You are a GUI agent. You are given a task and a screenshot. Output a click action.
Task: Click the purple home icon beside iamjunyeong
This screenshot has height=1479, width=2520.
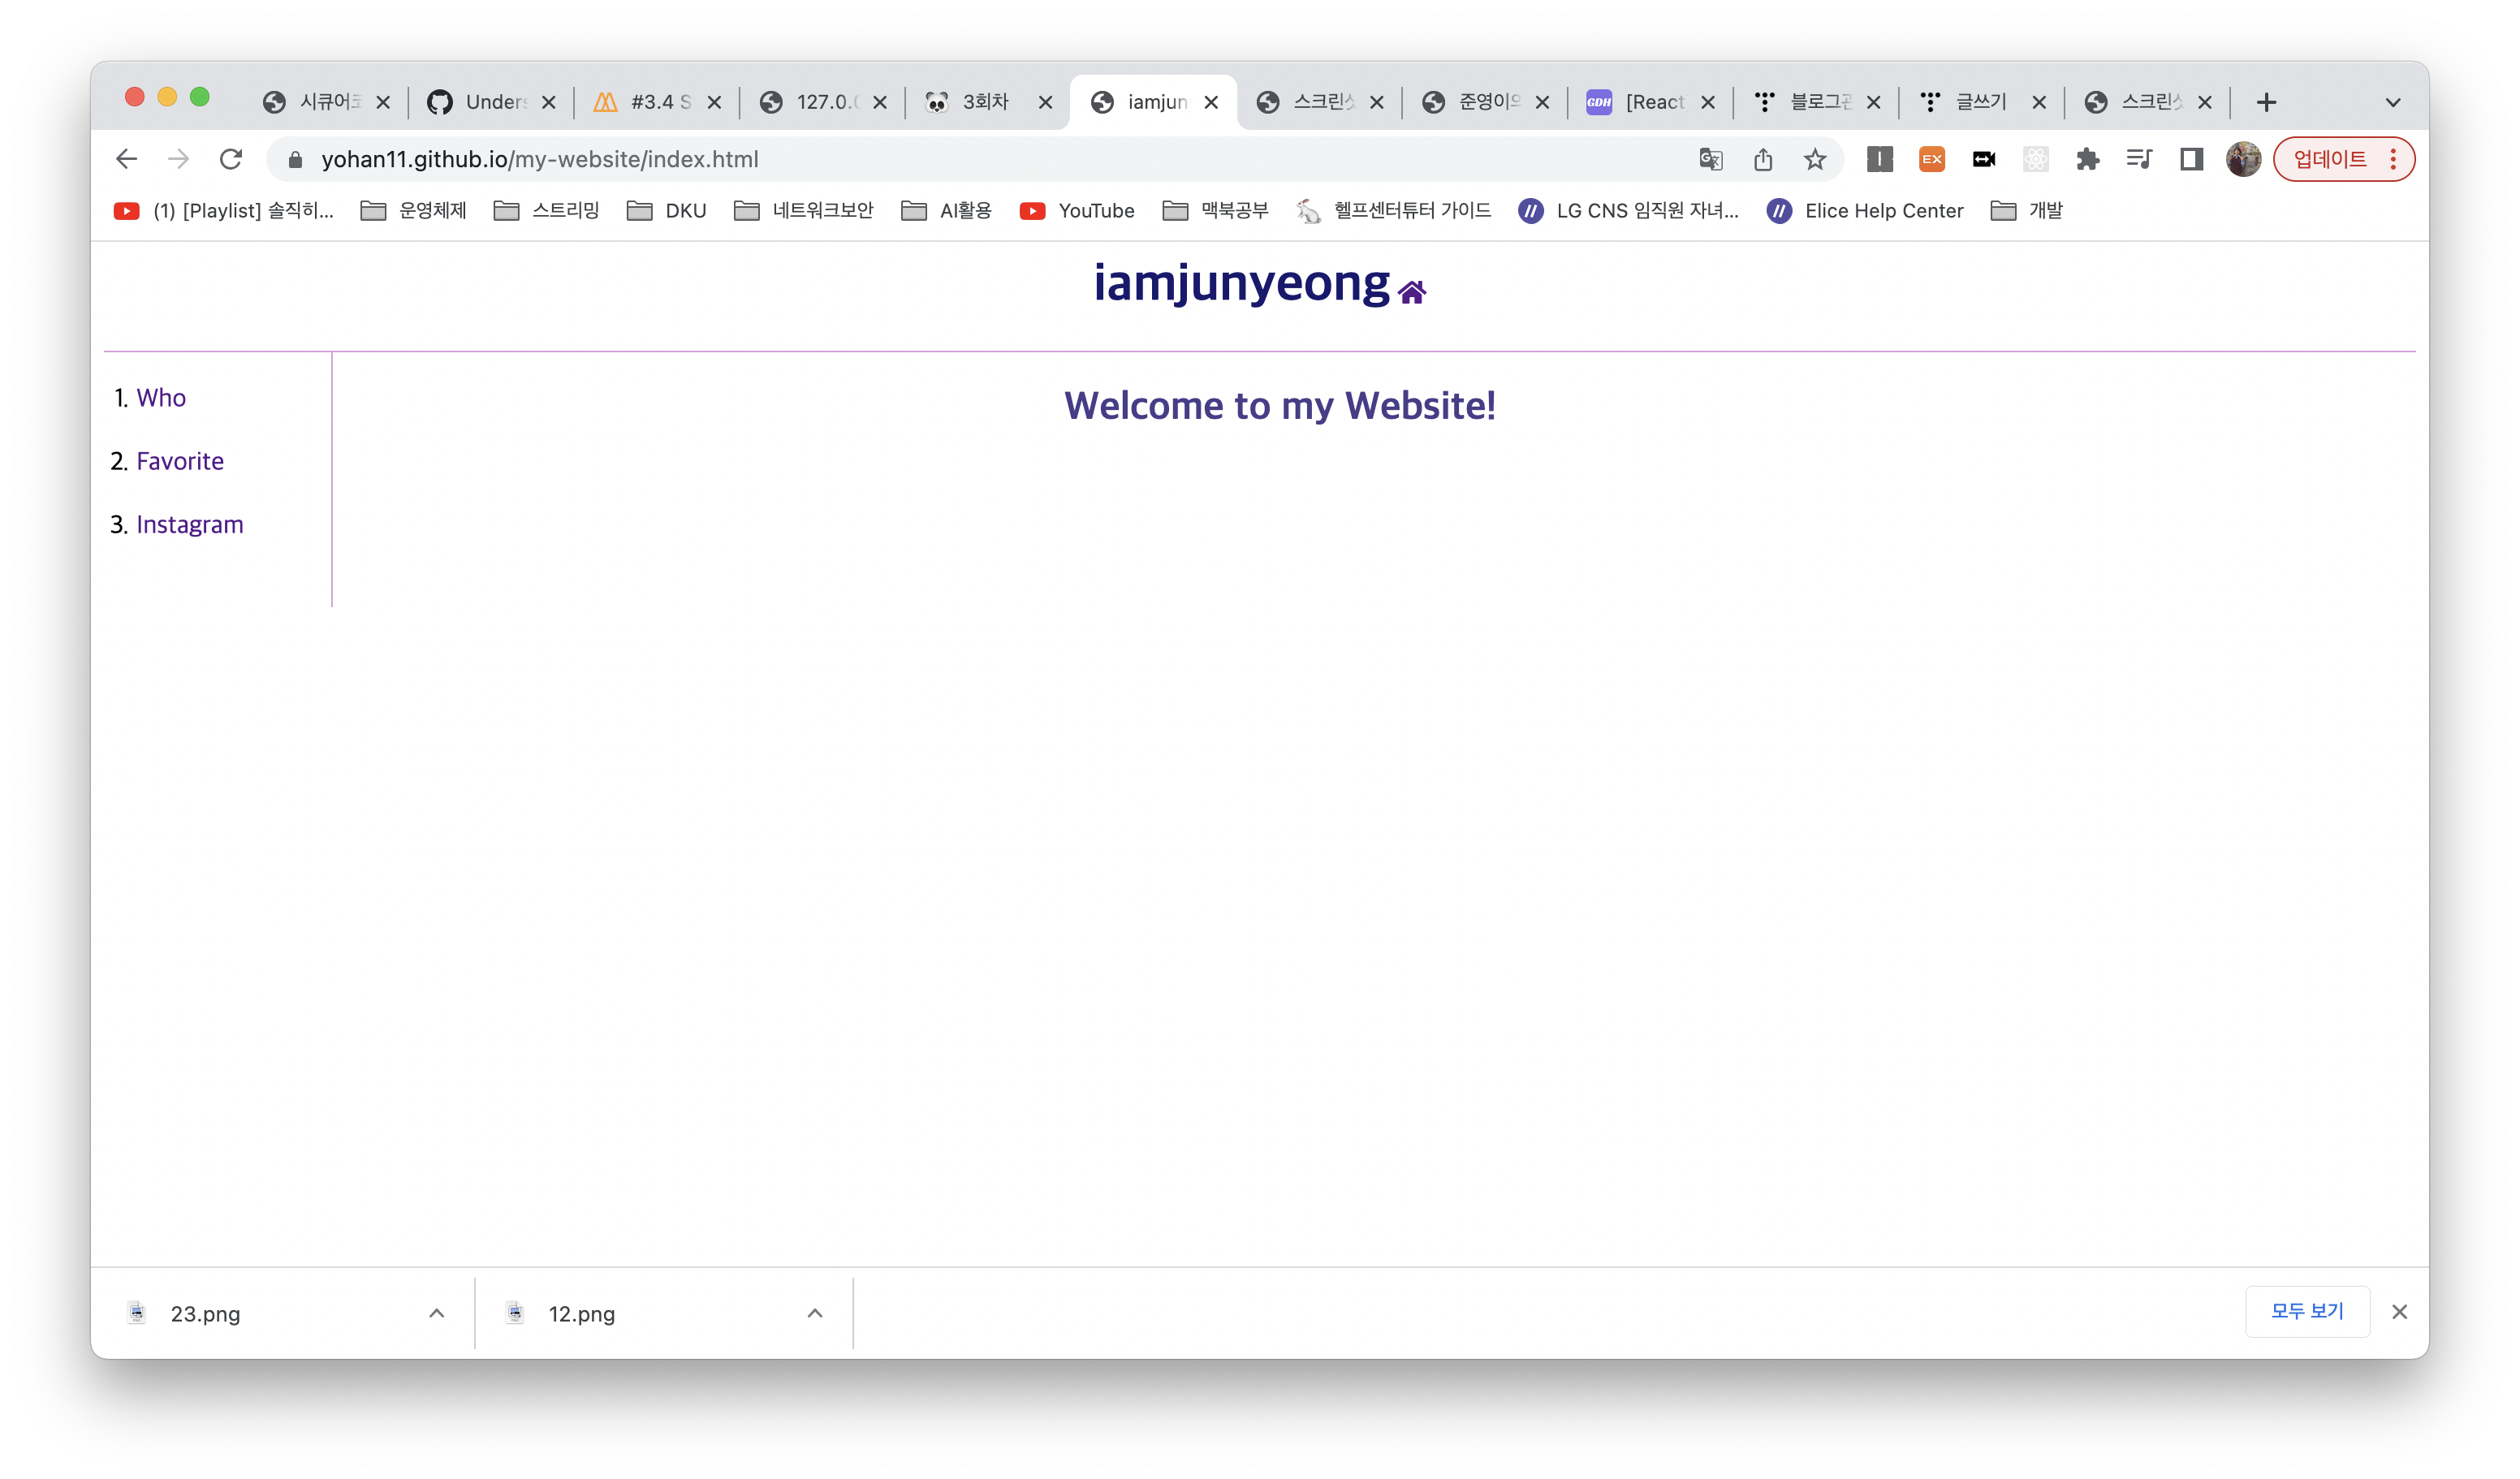pos(1411,292)
